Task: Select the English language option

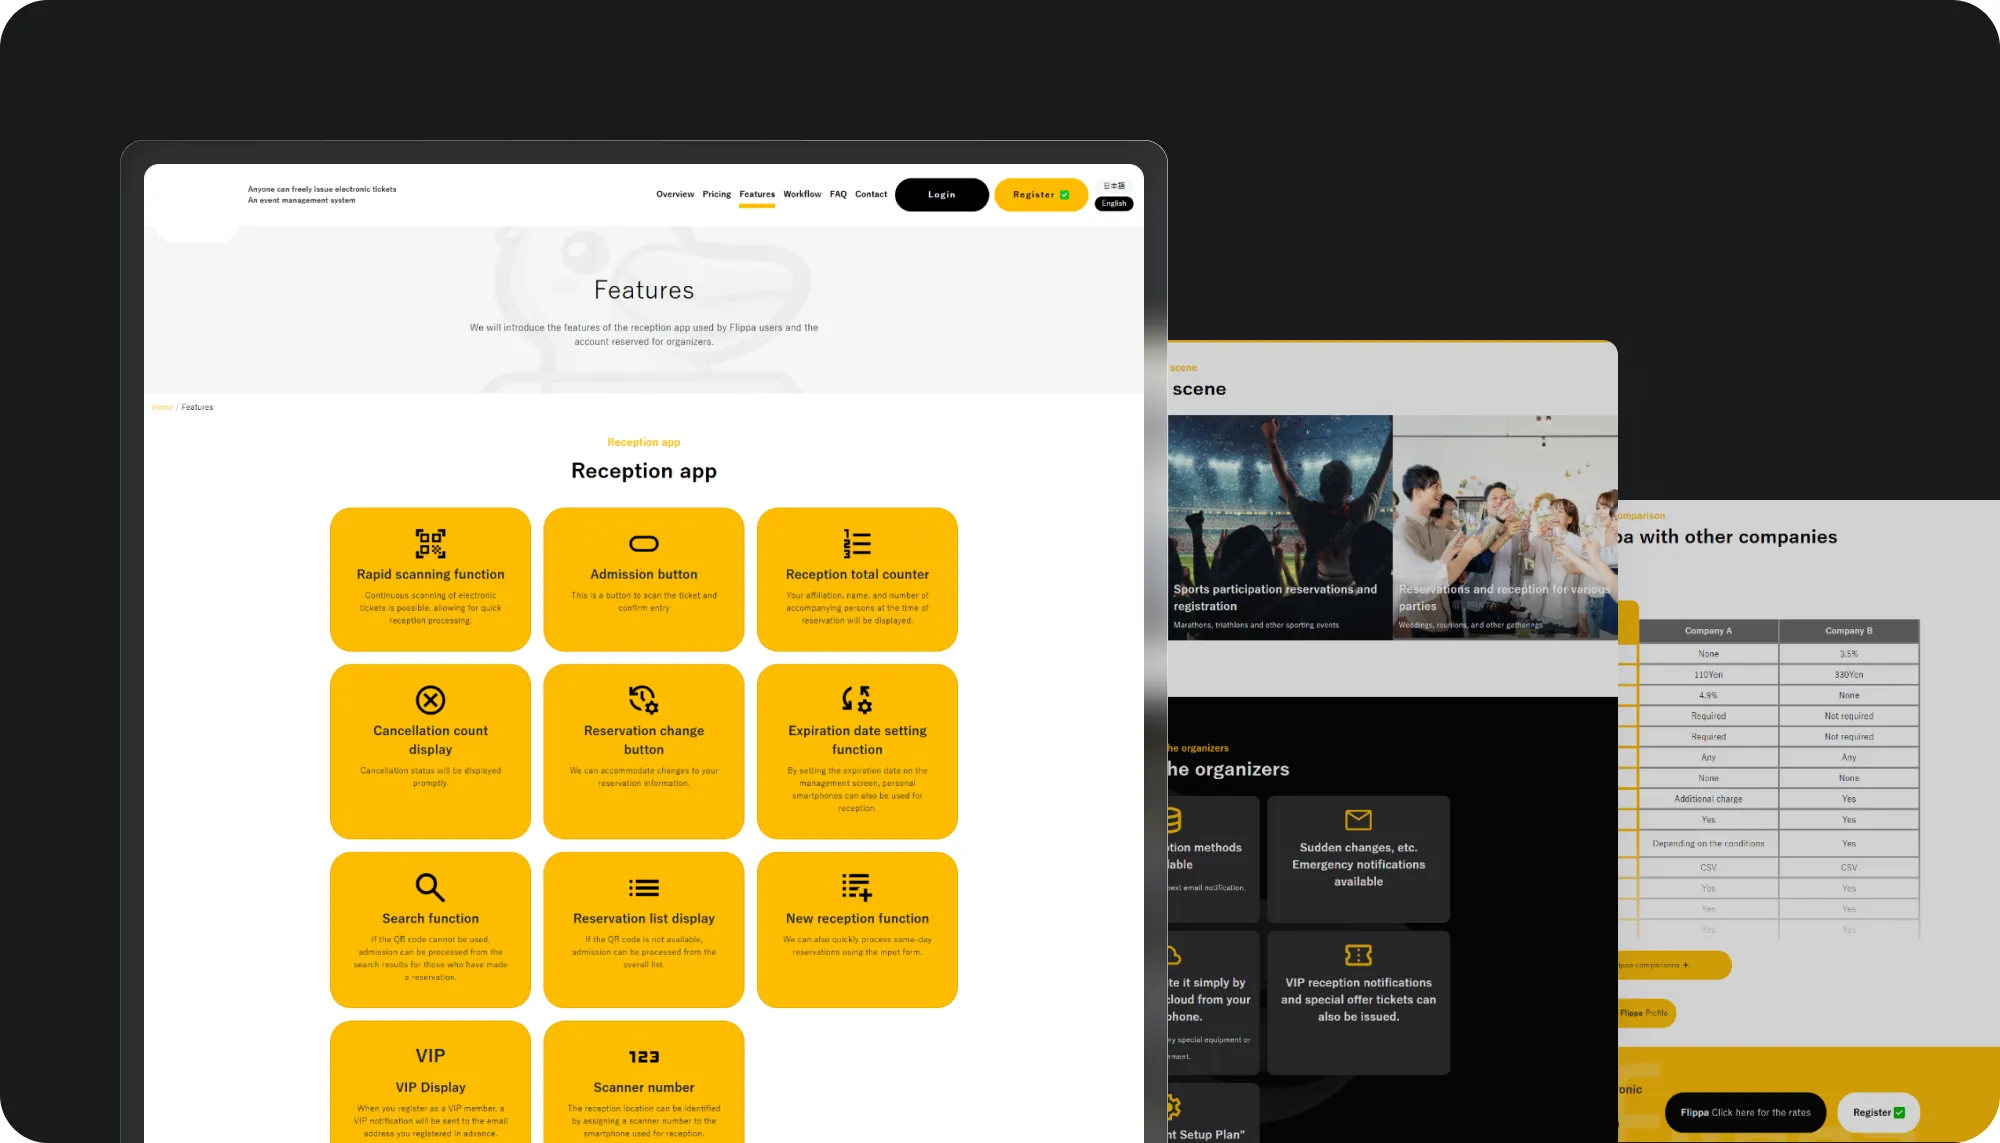Action: (x=1114, y=204)
